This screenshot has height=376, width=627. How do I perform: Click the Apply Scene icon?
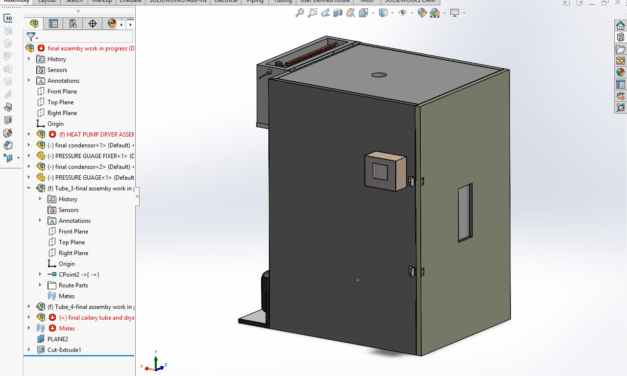tap(435, 13)
